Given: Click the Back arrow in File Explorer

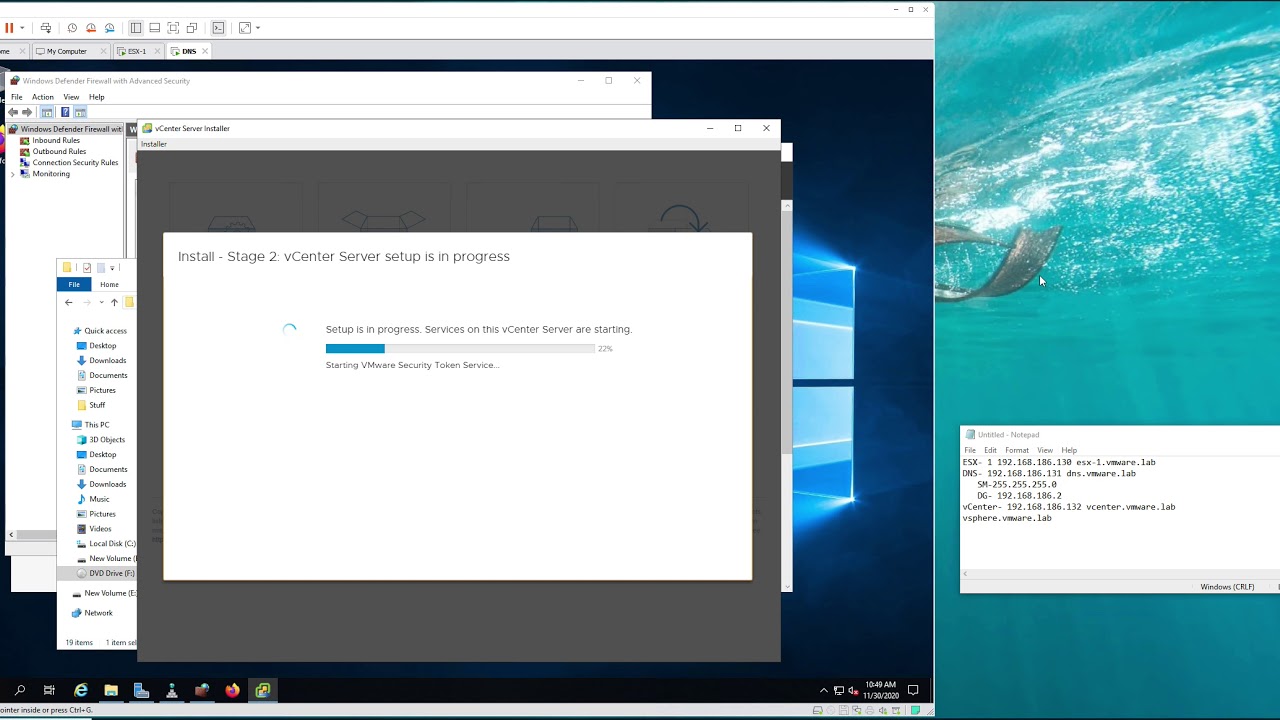Looking at the screenshot, I should tap(68, 302).
